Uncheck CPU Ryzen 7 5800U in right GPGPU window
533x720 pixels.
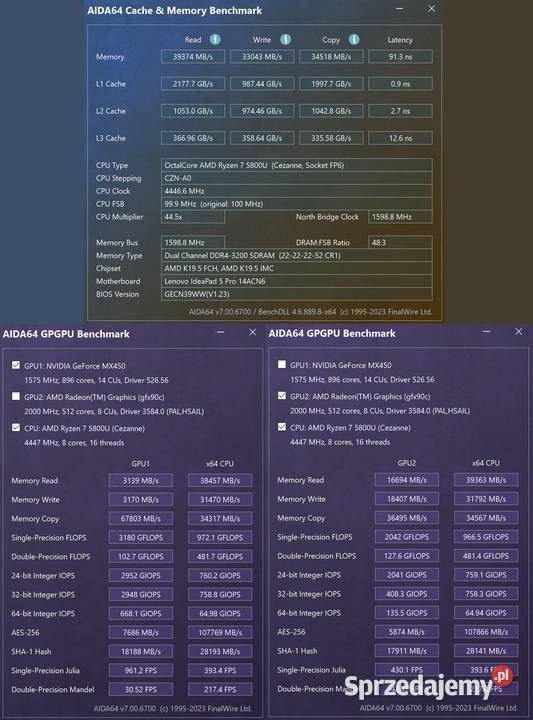pyautogui.click(x=282, y=427)
